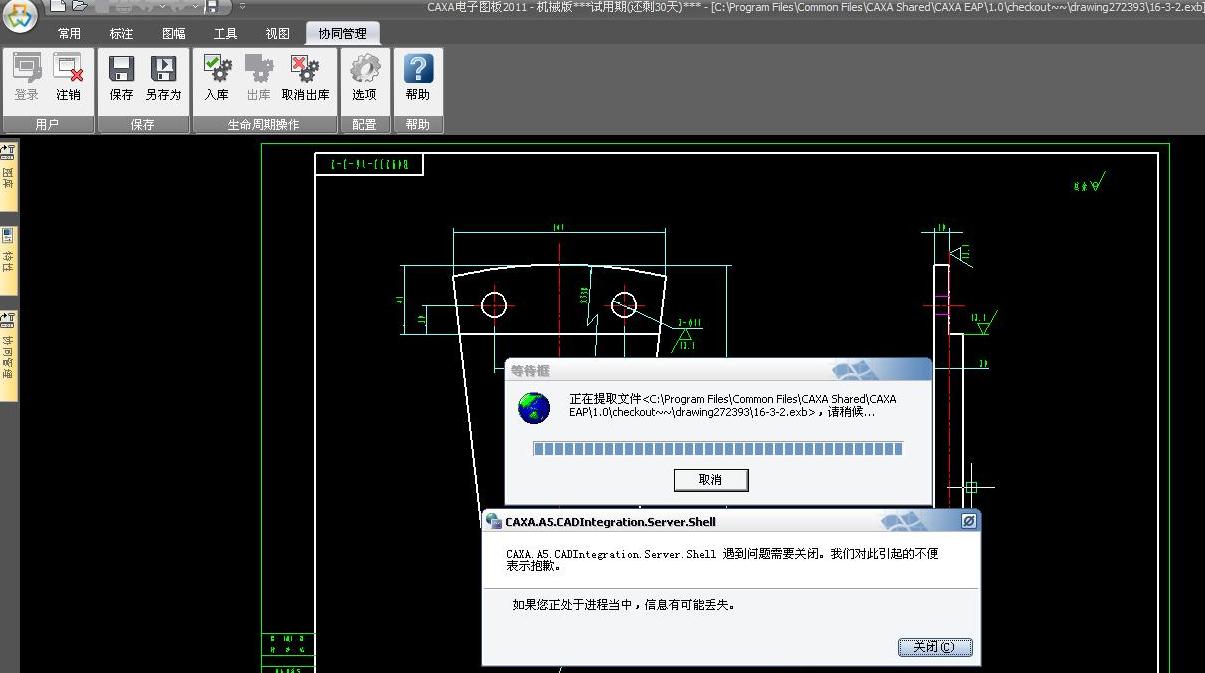Image resolution: width=1205 pixels, height=673 pixels.
Task: Click the greyed 出库 checkout button
Action: point(259,78)
